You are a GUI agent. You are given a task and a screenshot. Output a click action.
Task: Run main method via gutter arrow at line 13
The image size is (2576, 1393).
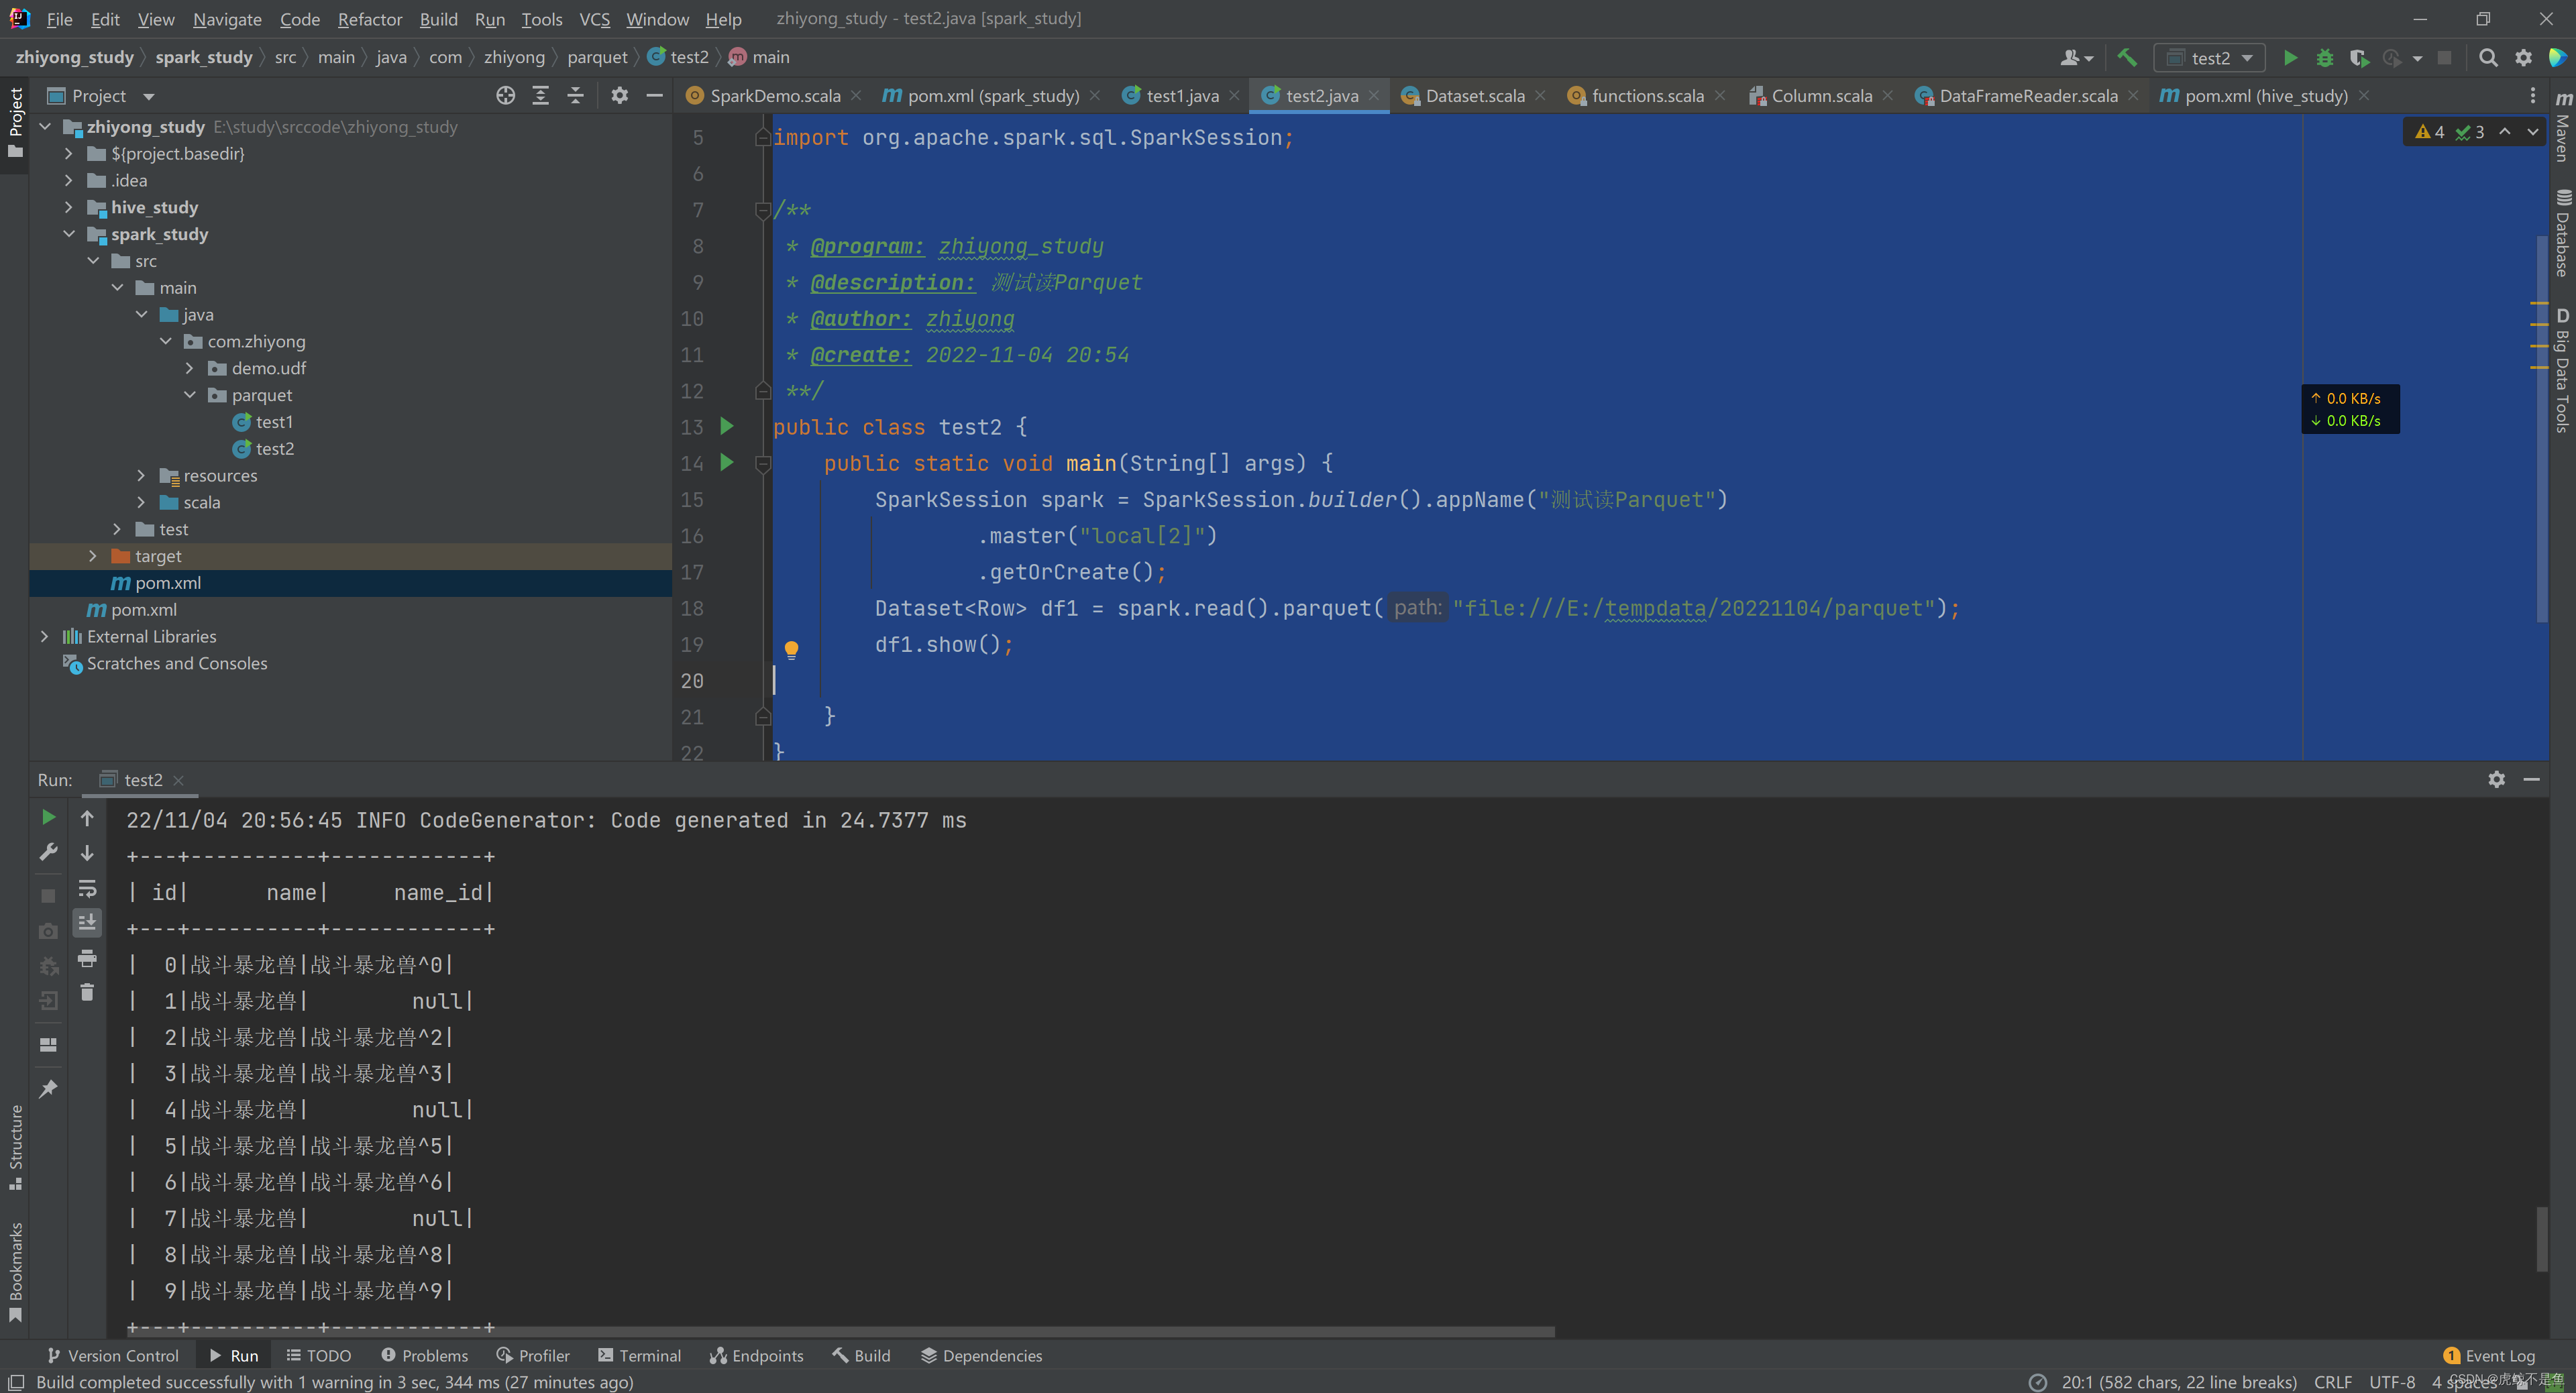(727, 426)
